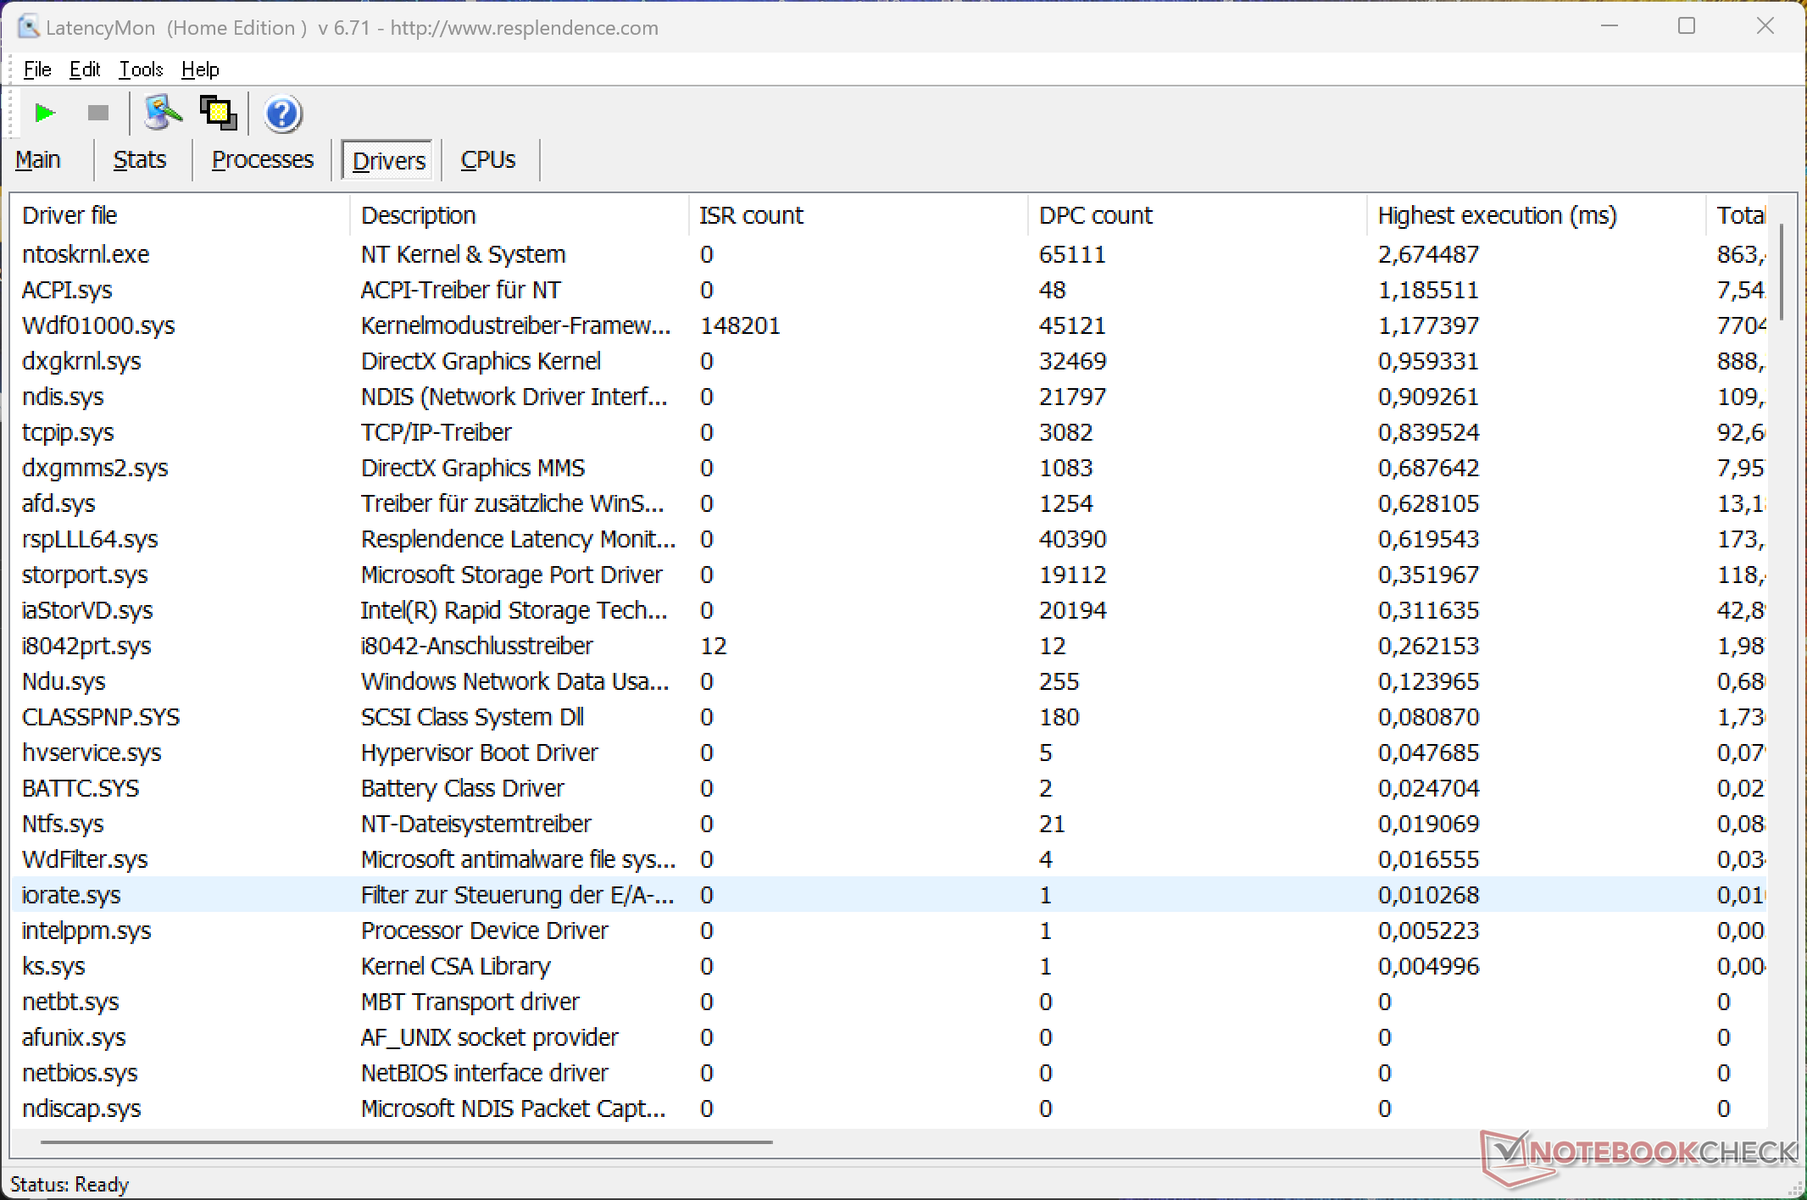Select the hvservice.sys driver row
The height and width of the screenshot is (1200, 1807).
tap(889, 753)
